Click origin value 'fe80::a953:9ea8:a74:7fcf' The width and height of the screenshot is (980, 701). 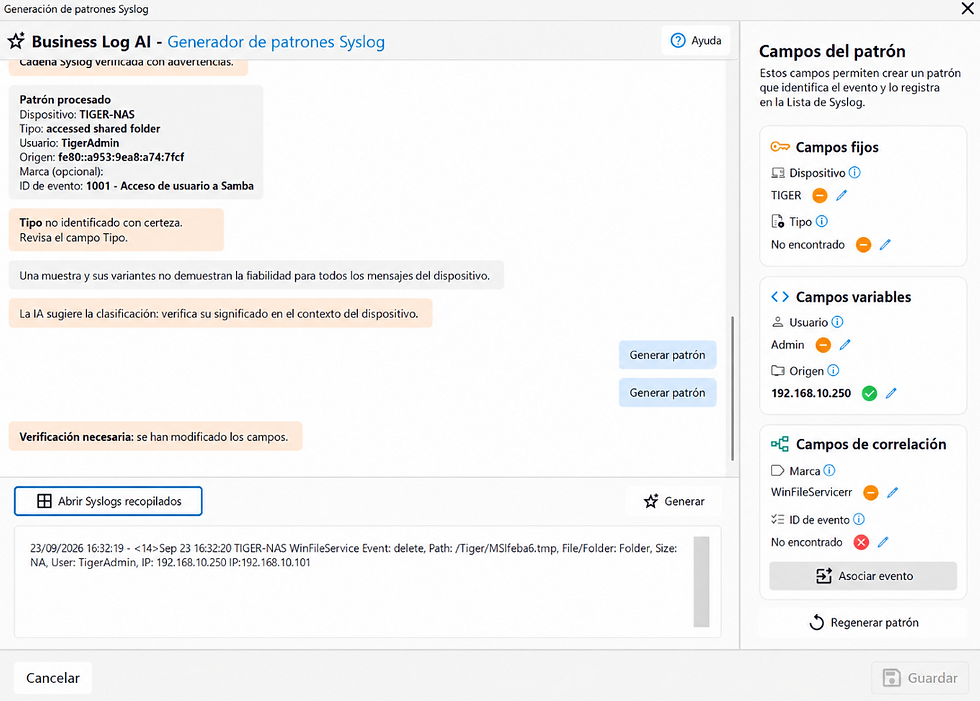[x=121, y=157]
